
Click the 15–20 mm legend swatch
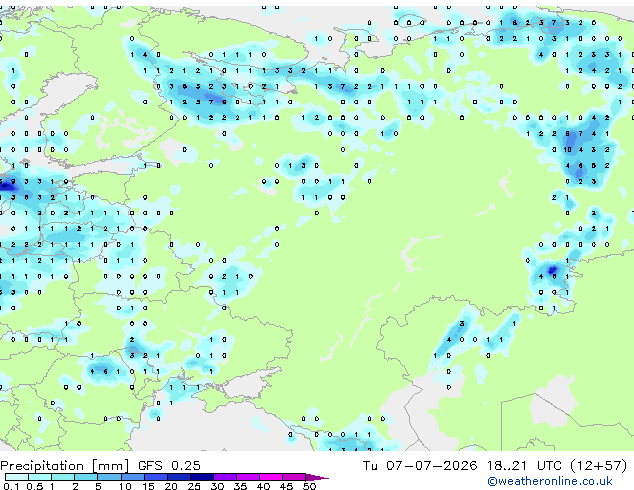click(x=156, y=477)
